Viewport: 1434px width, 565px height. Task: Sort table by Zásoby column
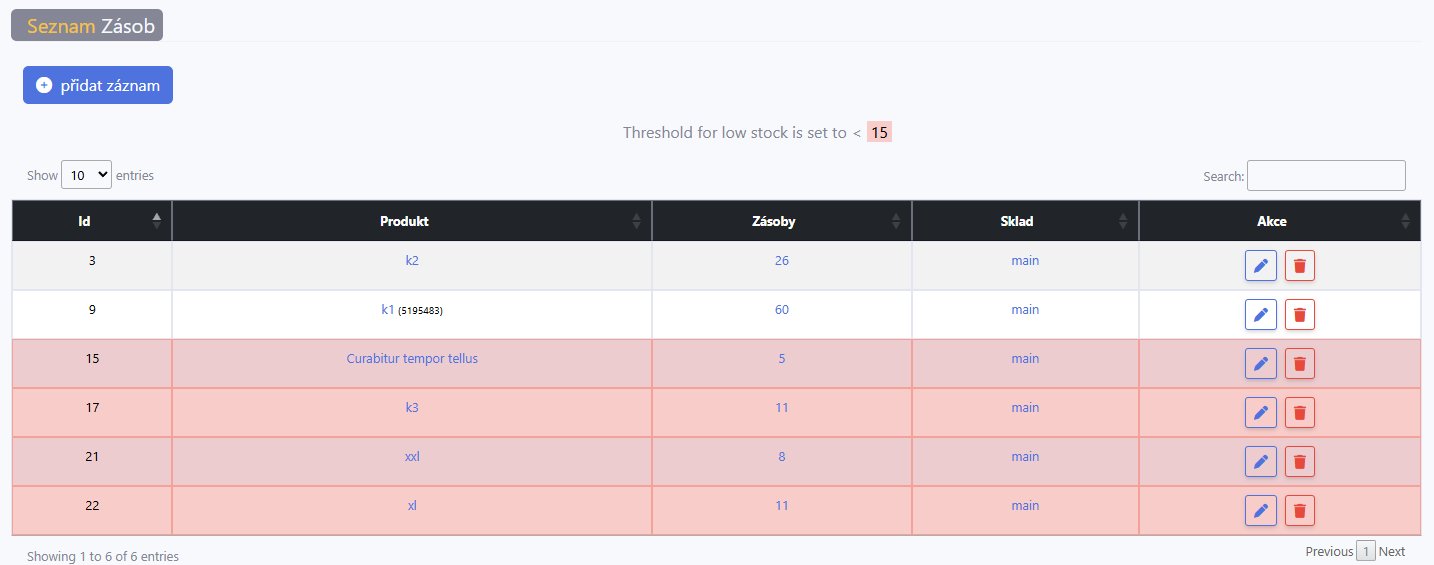pos(781,221)
